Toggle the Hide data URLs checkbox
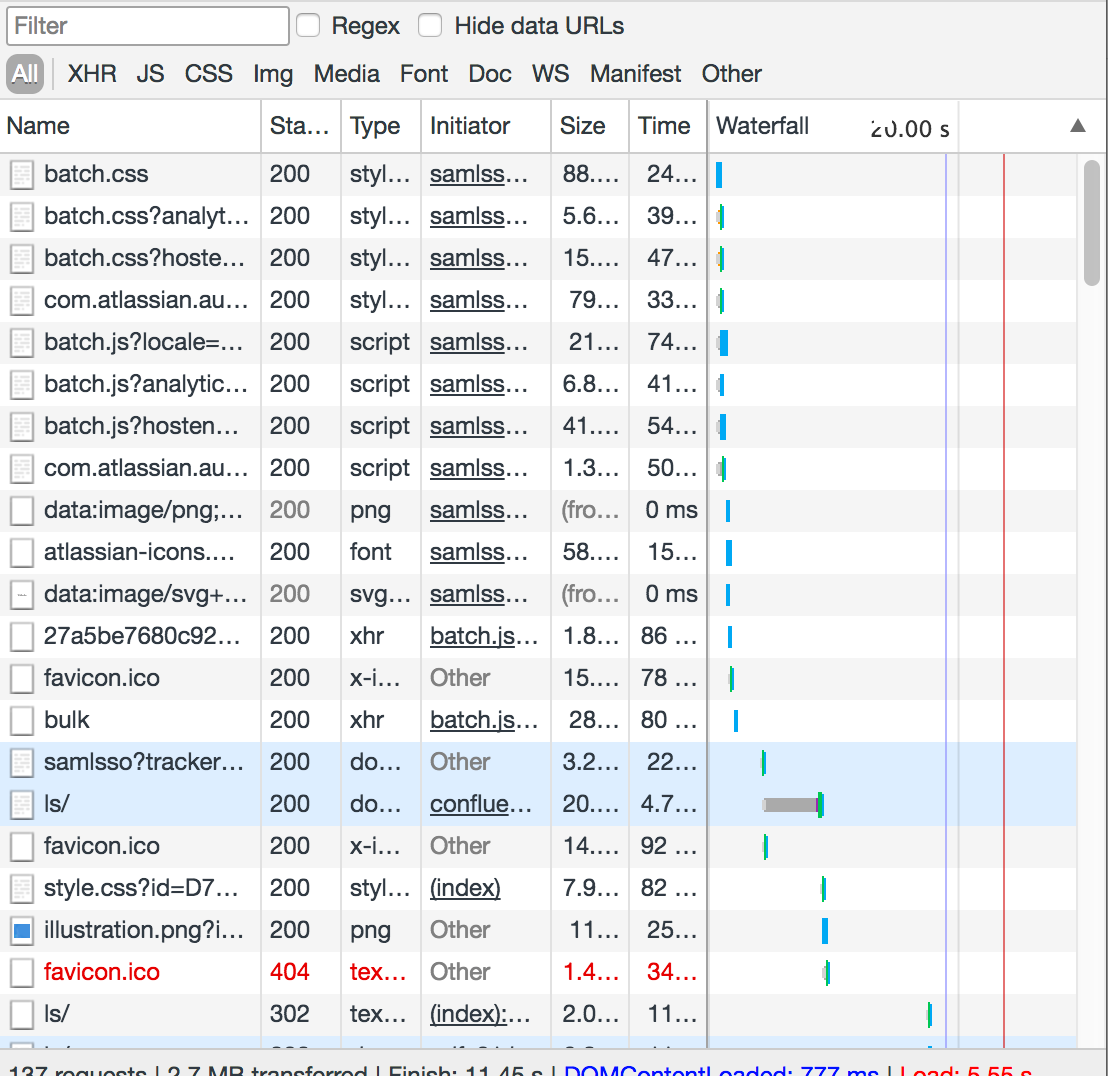Screen dimensions: 1108x1076 (430, 26)
